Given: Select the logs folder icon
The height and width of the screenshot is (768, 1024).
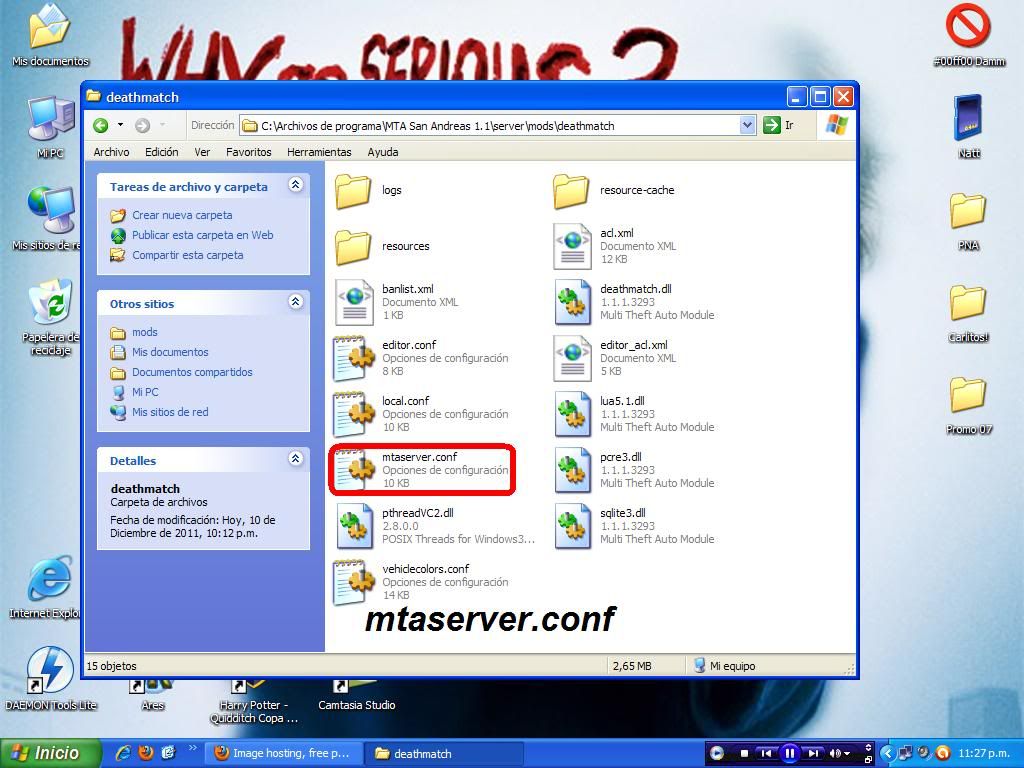Looking at the screenshot, I should click(353, 191).
